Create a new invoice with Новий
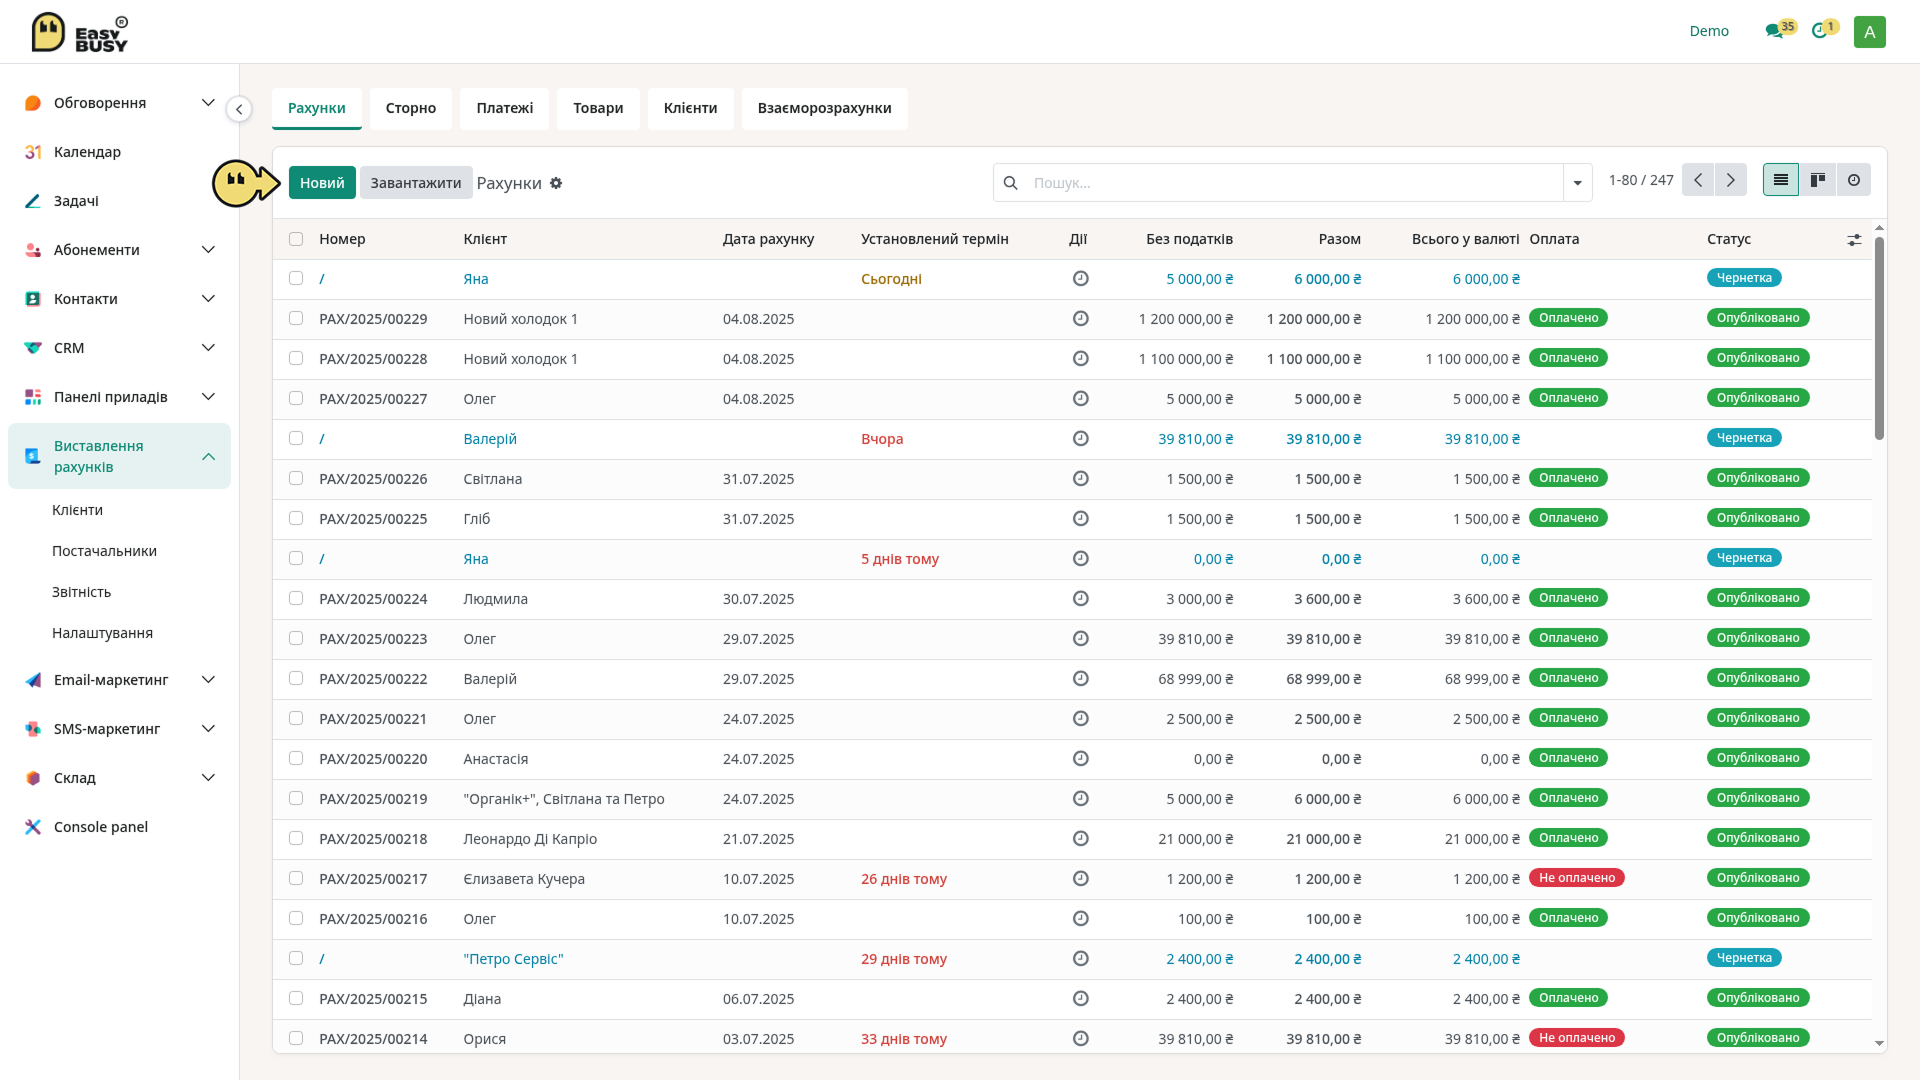The image size is (1920, 1080). (x=322, y=183)
